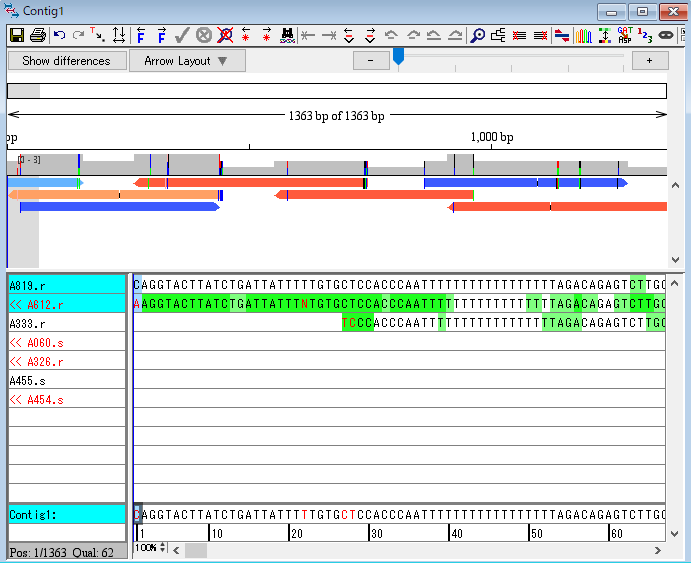Click the Print icon

[38, 35]
